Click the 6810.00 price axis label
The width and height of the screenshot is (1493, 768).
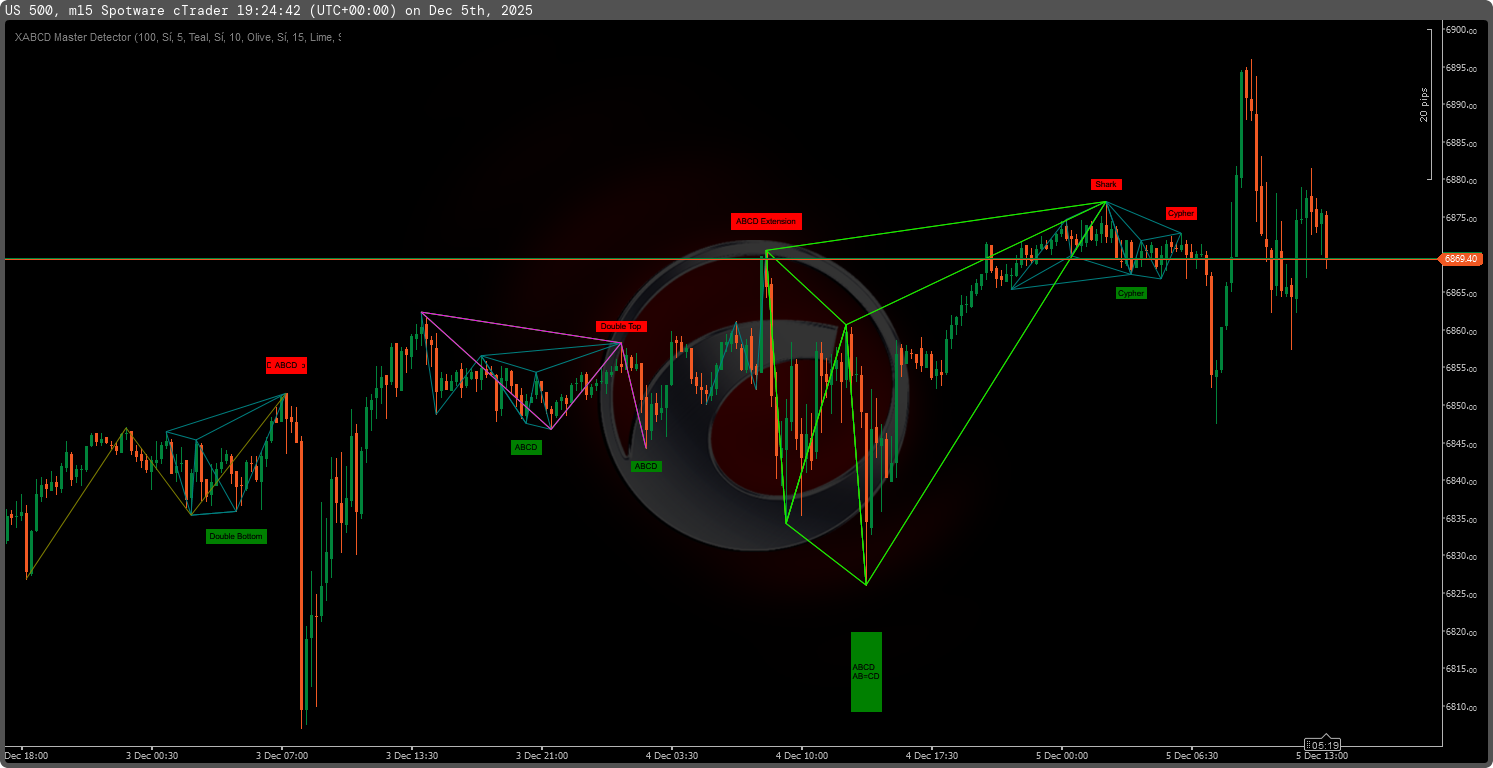[x=1461, y=707]
